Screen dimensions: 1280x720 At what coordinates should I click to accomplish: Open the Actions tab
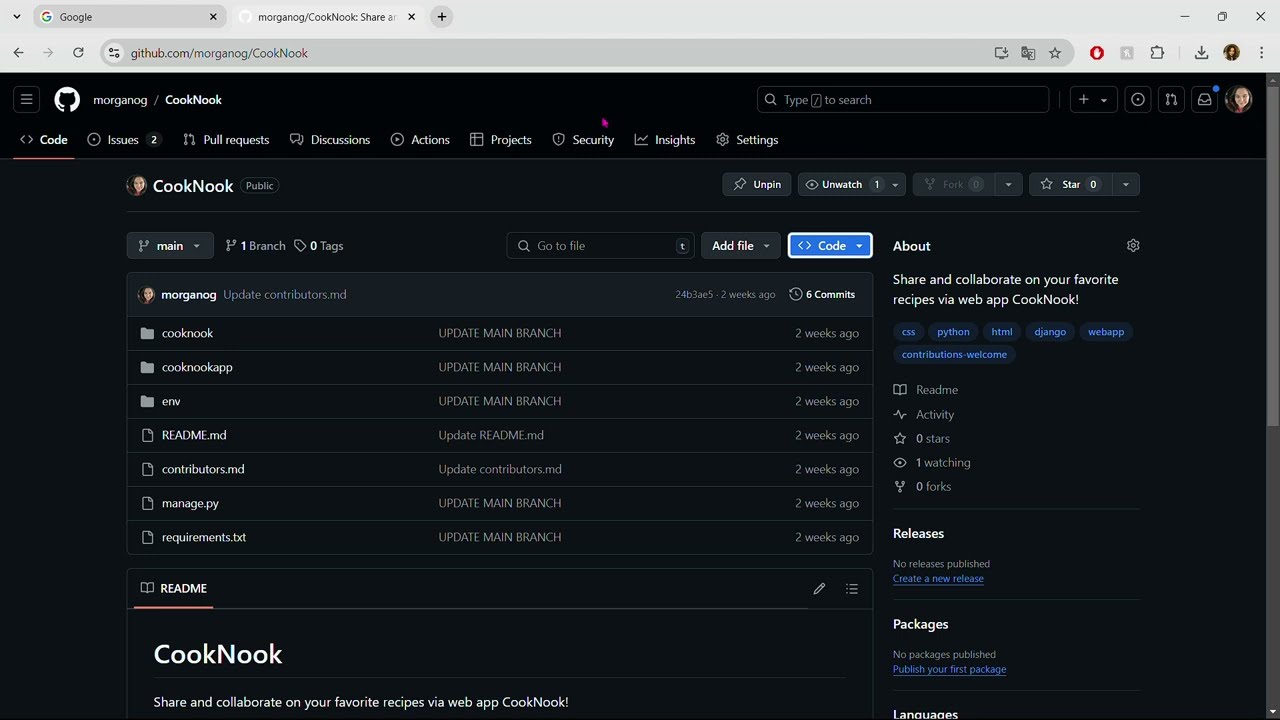tap(420, 140)
